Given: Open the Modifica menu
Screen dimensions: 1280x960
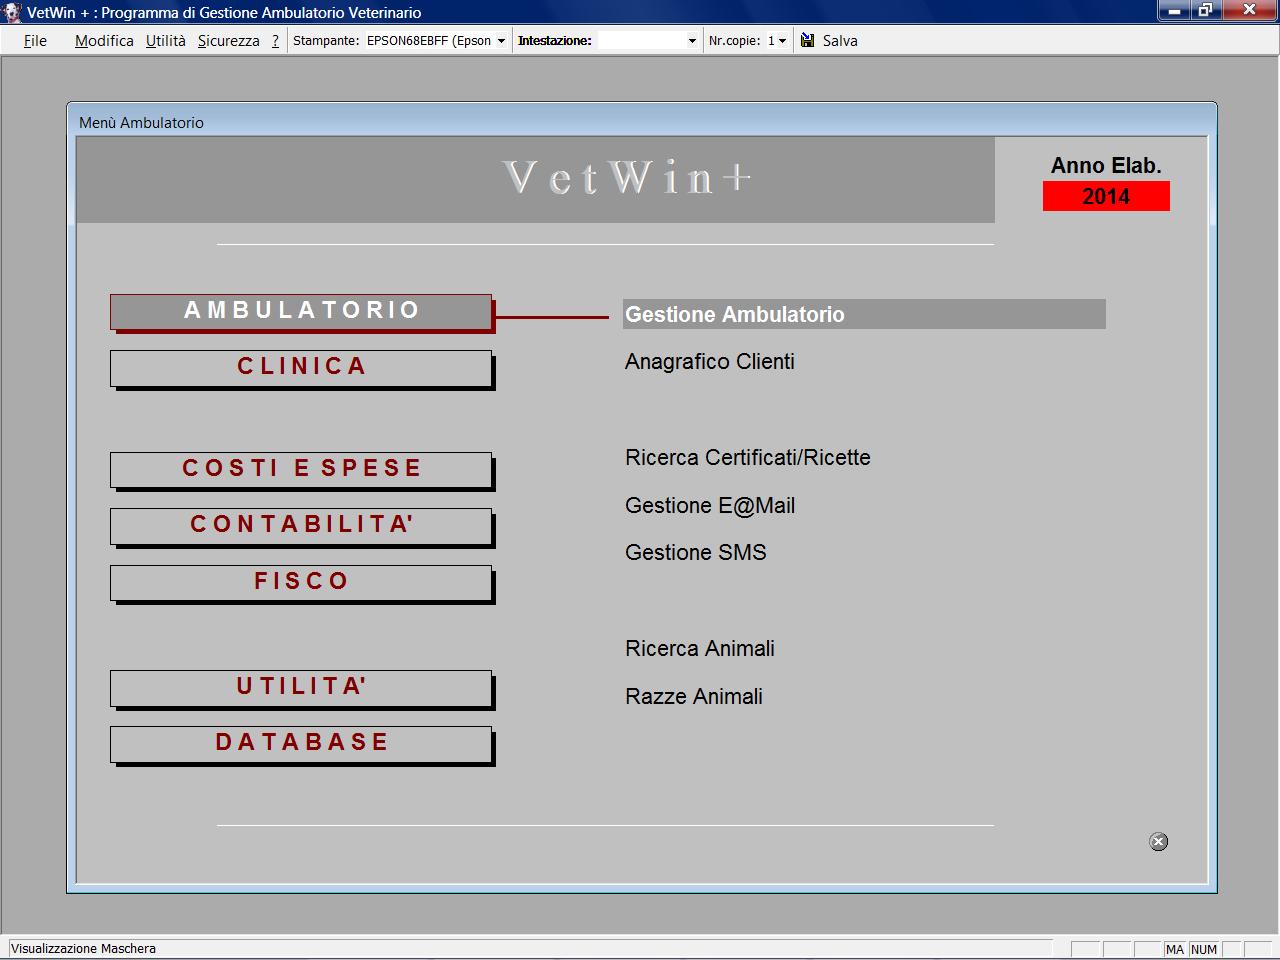Looking at the screenshot, I should click(104, 41).
